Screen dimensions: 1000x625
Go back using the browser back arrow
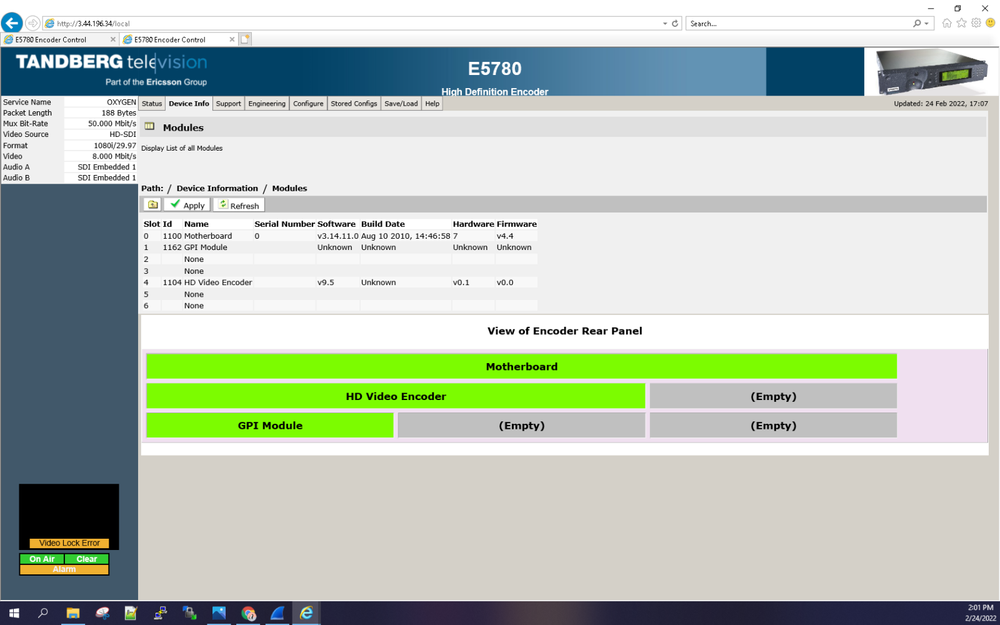point(12,23)
